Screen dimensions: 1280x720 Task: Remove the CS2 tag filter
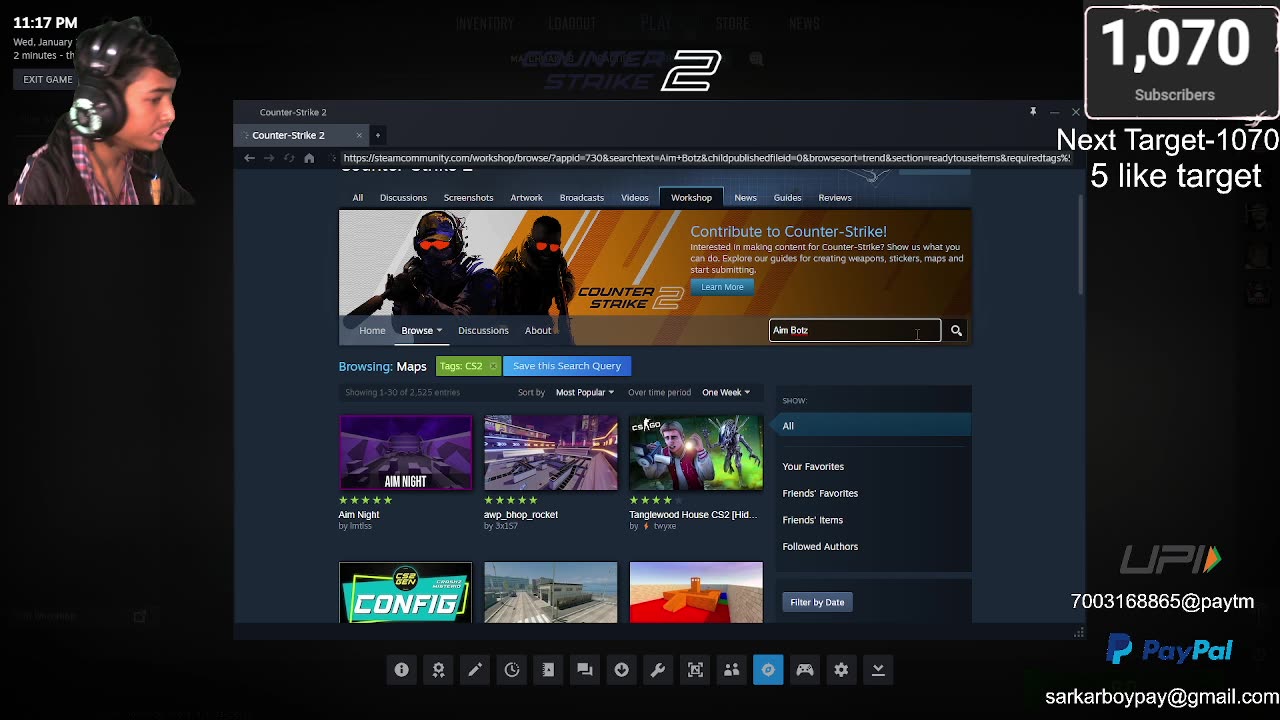point(493,366)
